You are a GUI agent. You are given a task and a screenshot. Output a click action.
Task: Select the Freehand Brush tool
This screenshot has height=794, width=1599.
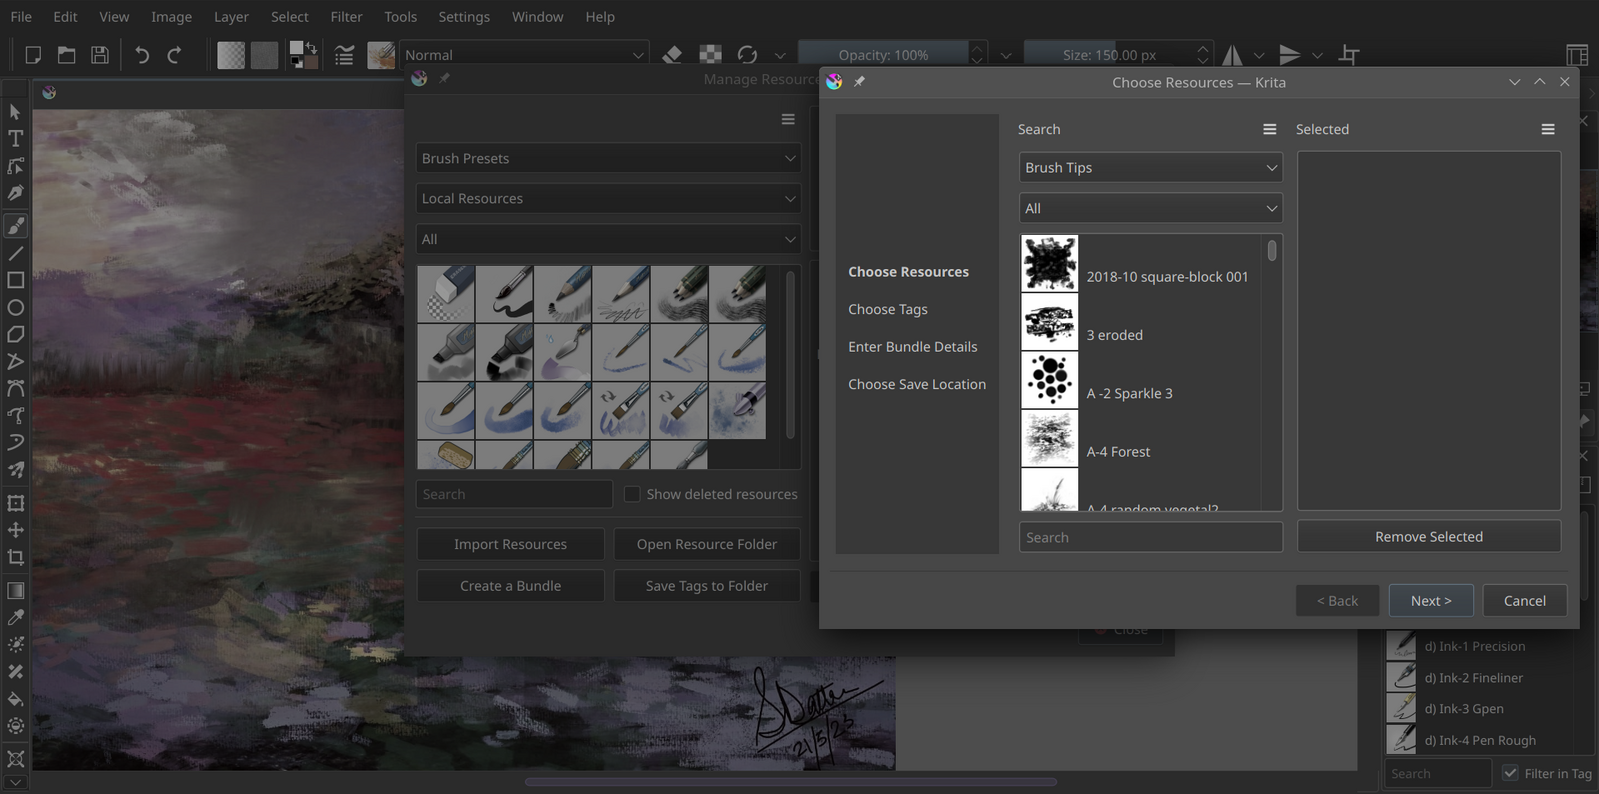[x=16, y=226]
